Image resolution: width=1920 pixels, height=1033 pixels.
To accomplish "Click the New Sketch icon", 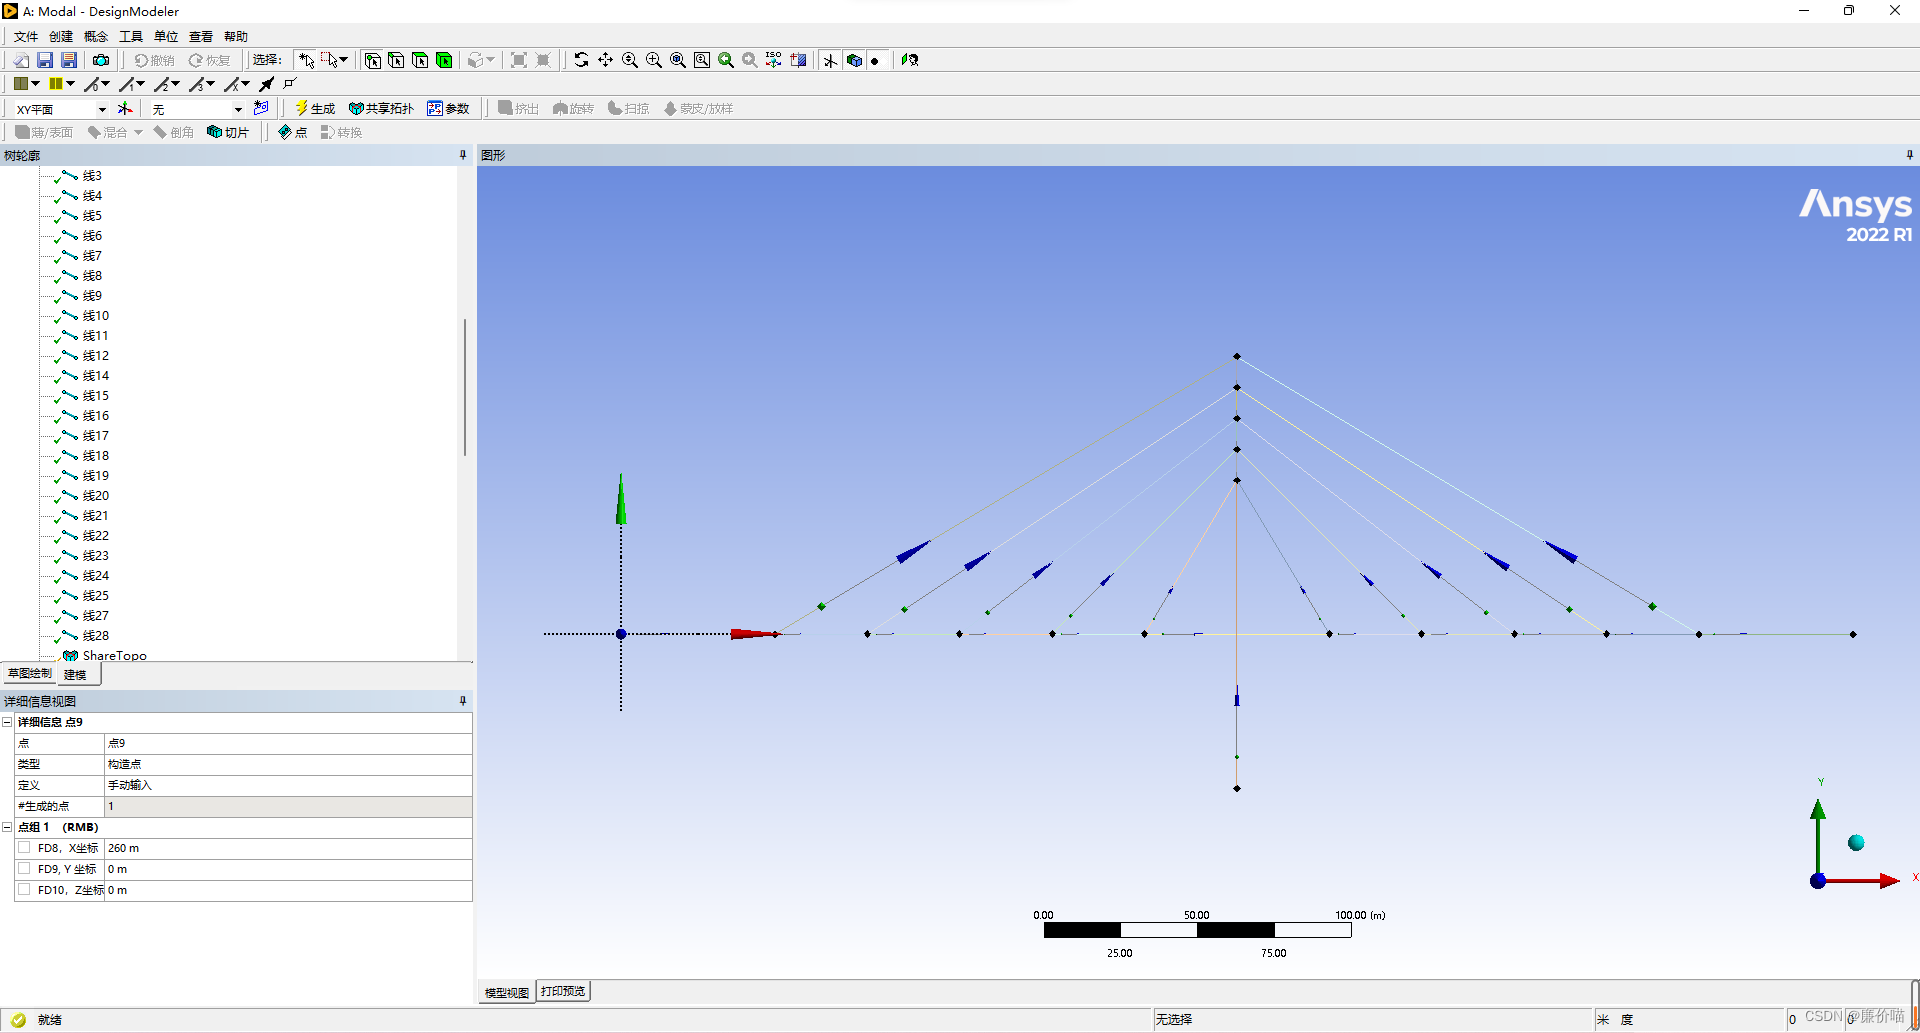I will coord(261,108).
